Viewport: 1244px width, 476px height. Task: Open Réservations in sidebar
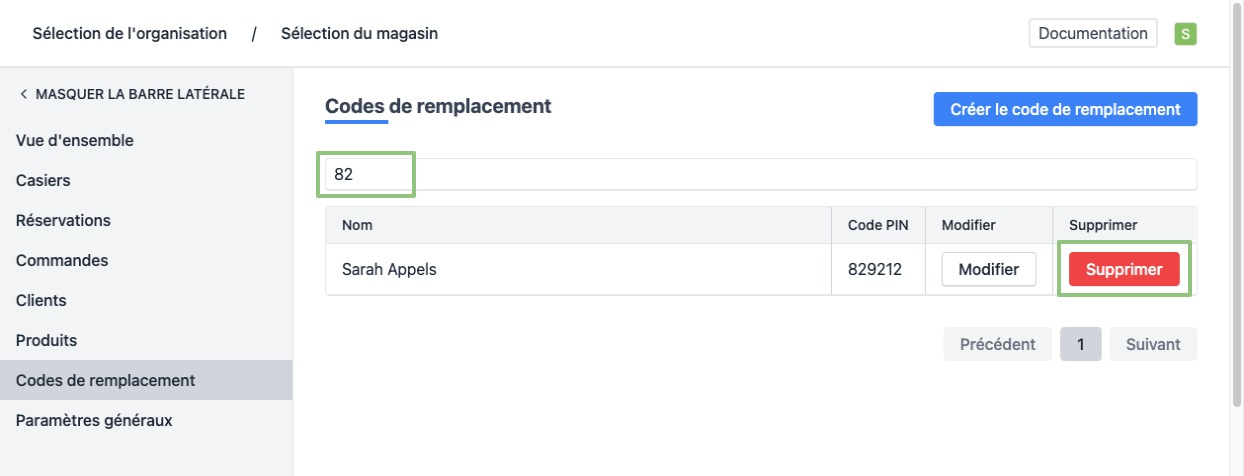[x=63, y=220]
